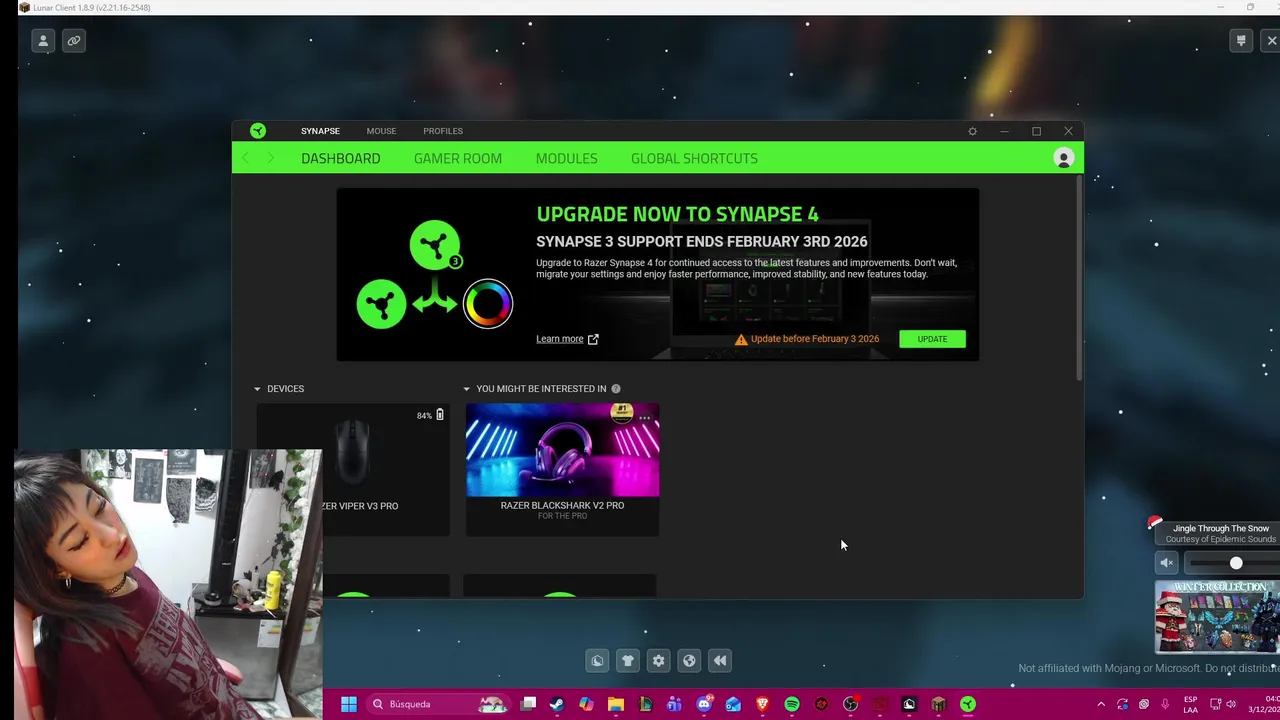Screen dimensions: 1280x720
Task: Click the Windows Start button
Action: pyautogui.click(x=348, y=704)
